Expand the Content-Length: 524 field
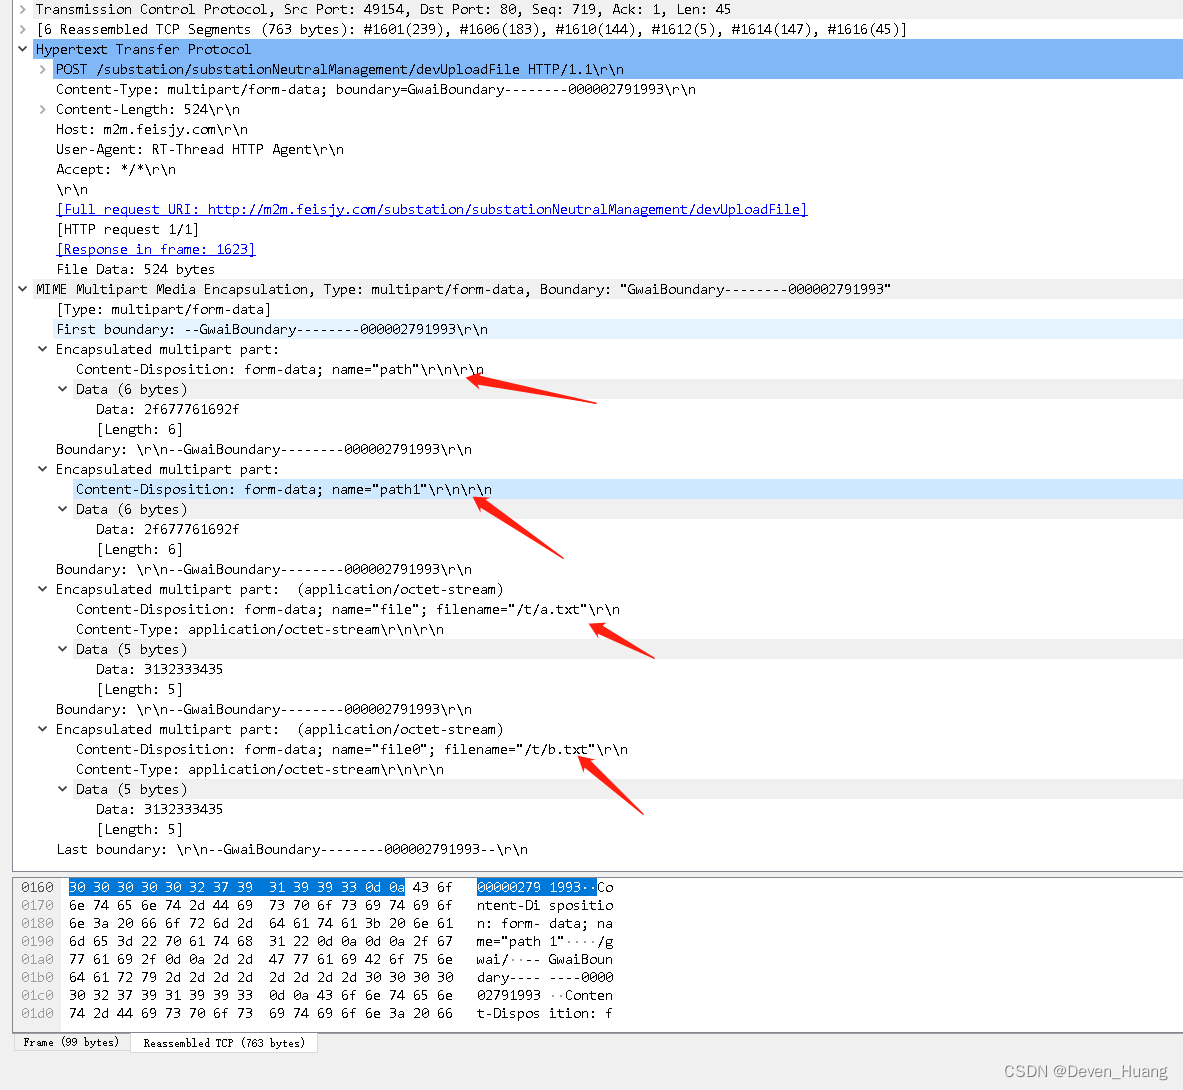 [x=41, y=109]
